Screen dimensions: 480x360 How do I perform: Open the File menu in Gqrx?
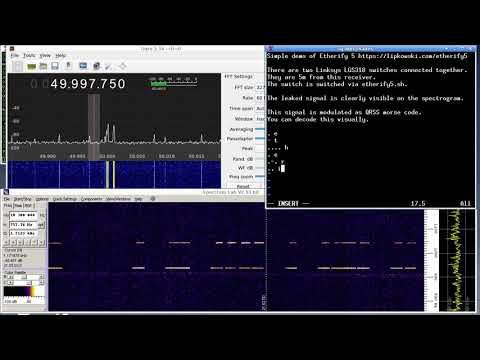pos(15,55)
